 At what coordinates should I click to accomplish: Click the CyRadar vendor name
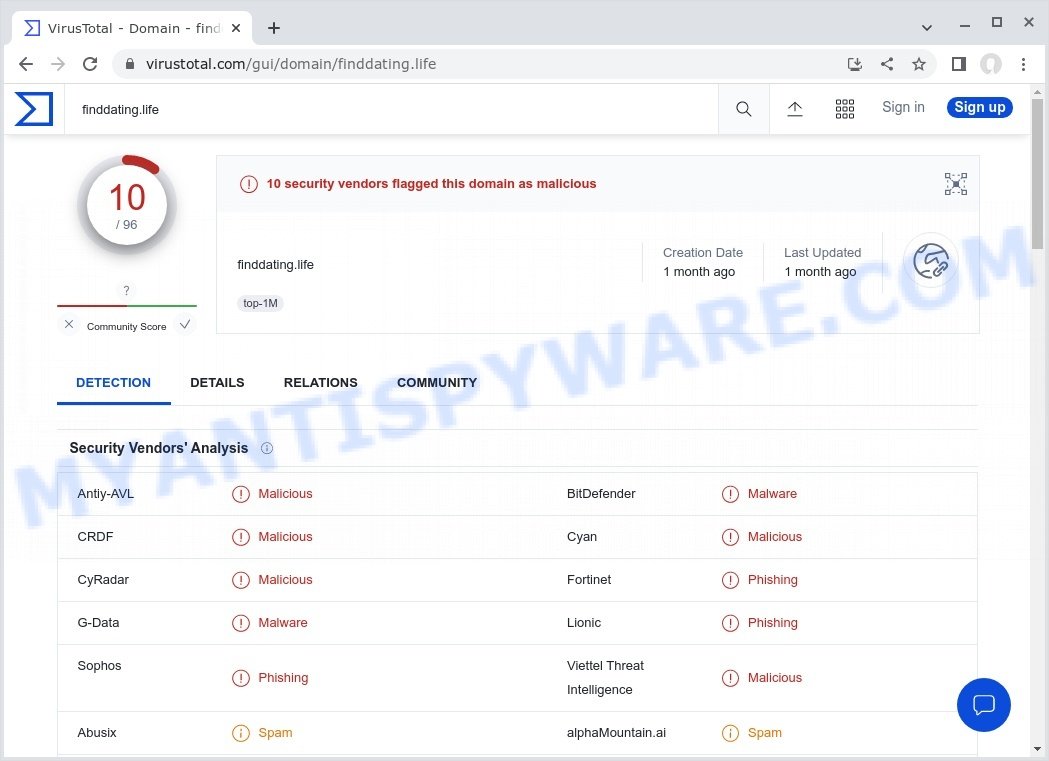tap(103, 580)
